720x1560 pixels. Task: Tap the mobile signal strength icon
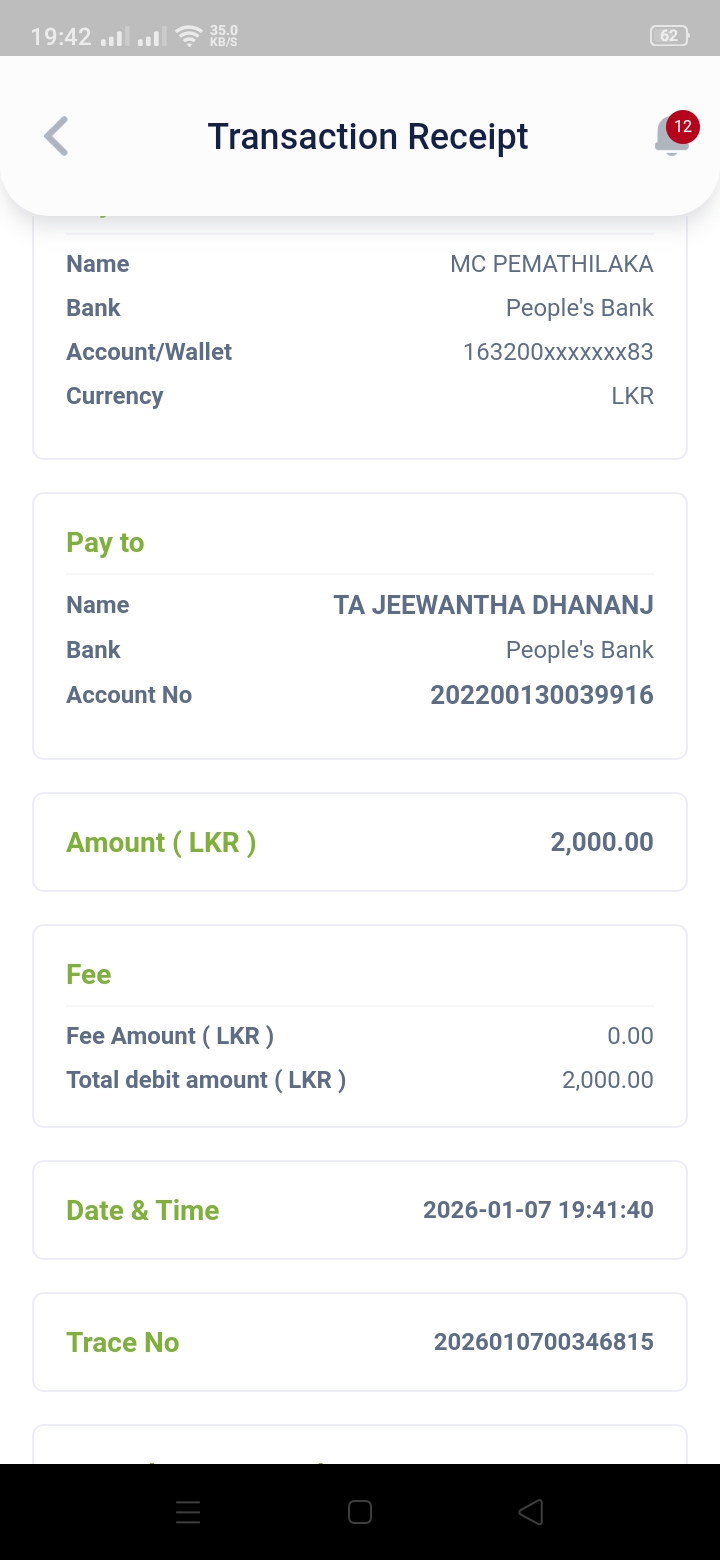(117, 37)
